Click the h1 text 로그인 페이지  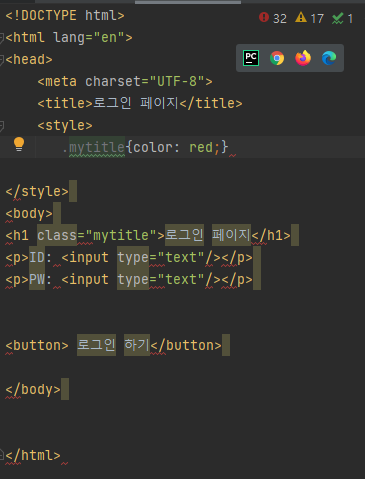[x=208, y=235]
